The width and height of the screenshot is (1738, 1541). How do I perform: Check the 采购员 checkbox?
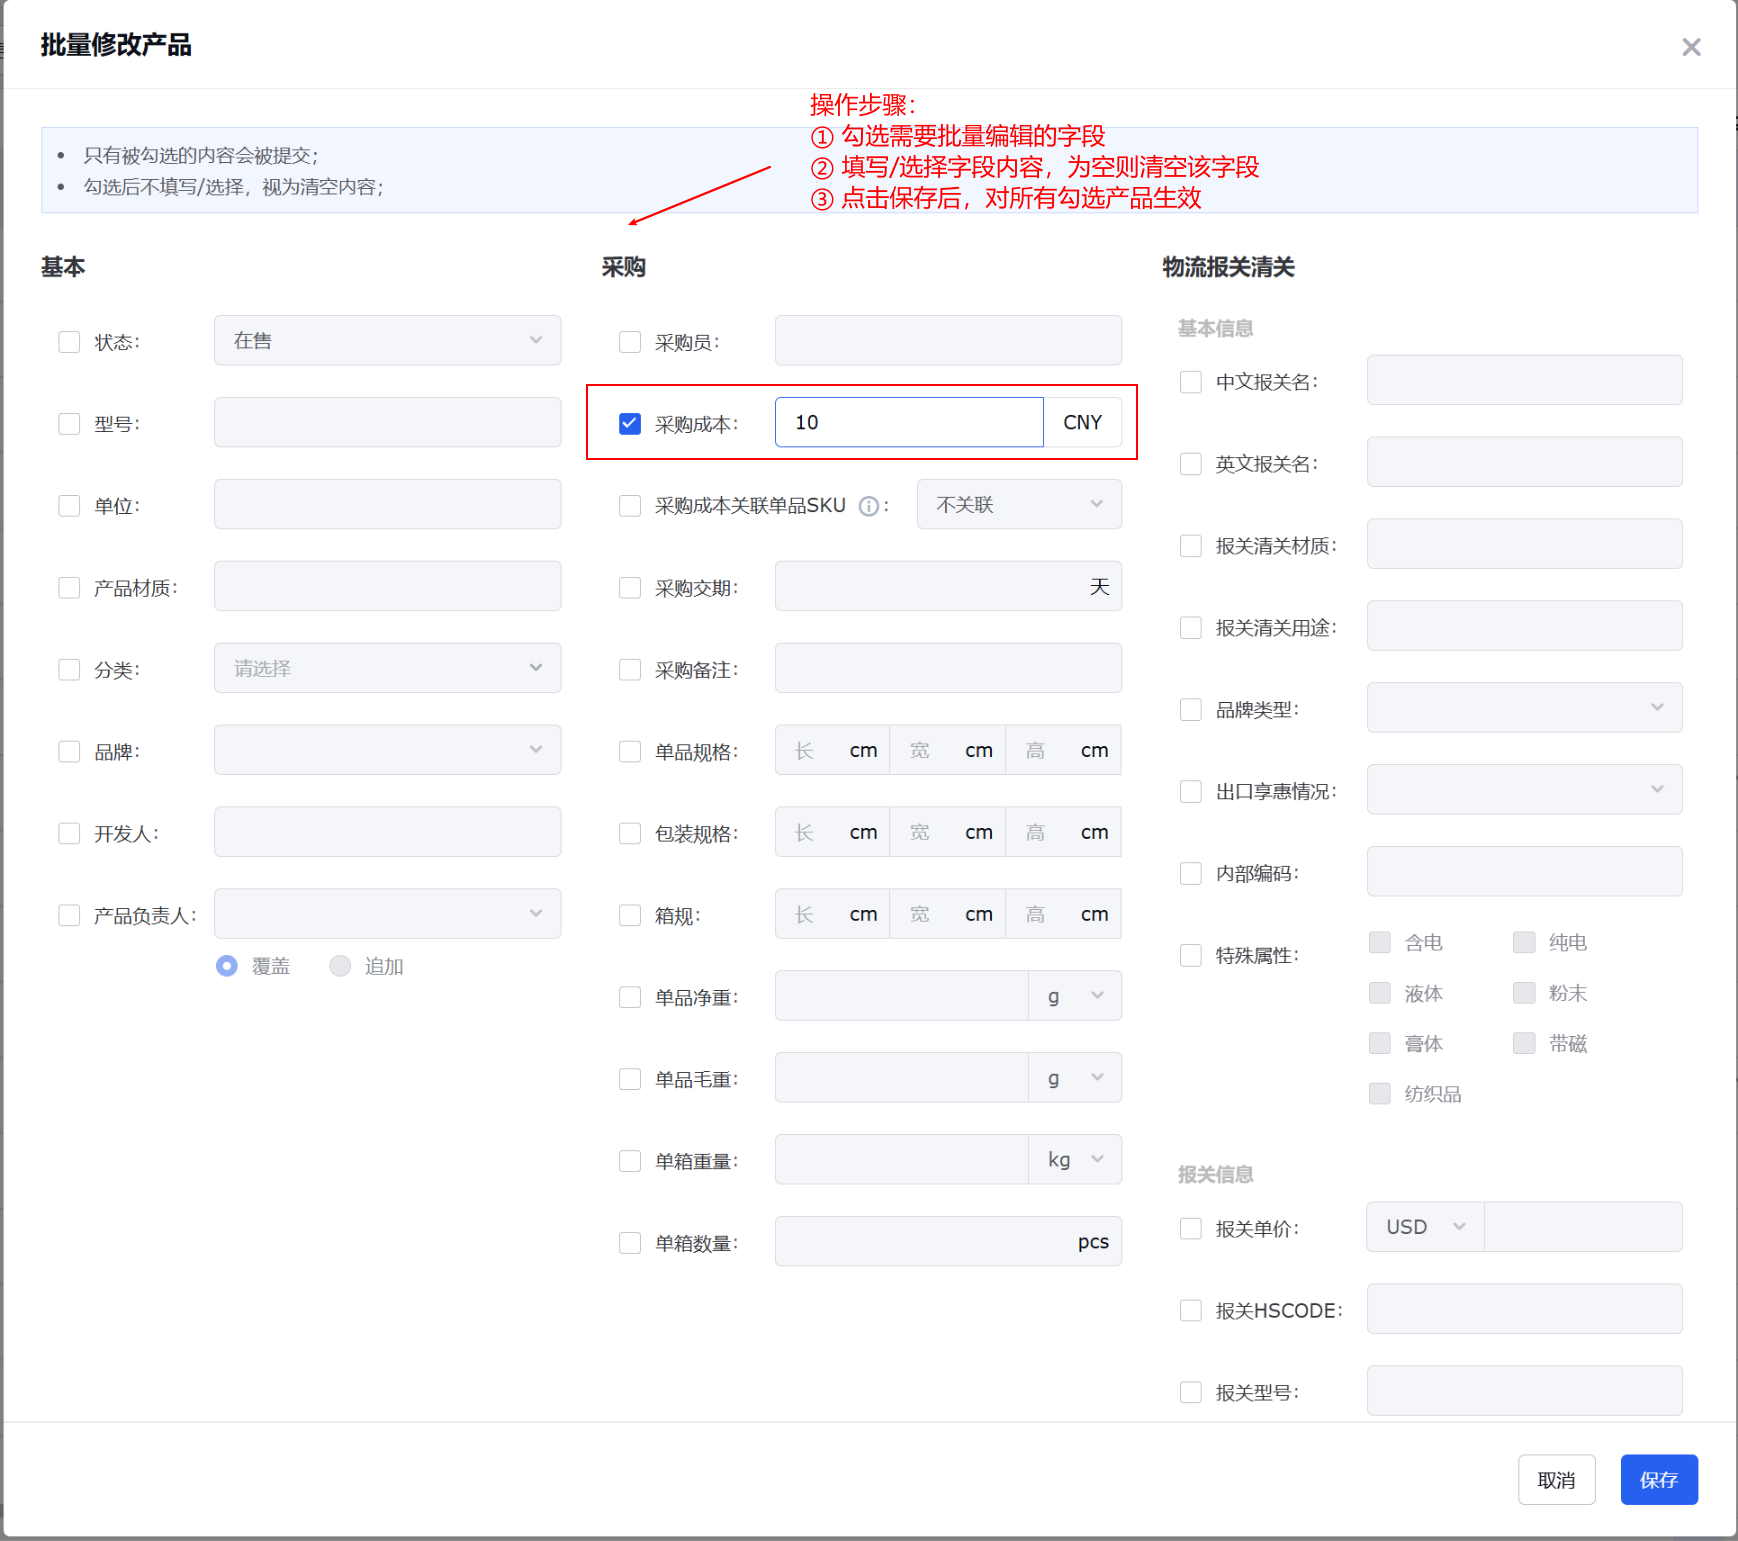point(630,342)
